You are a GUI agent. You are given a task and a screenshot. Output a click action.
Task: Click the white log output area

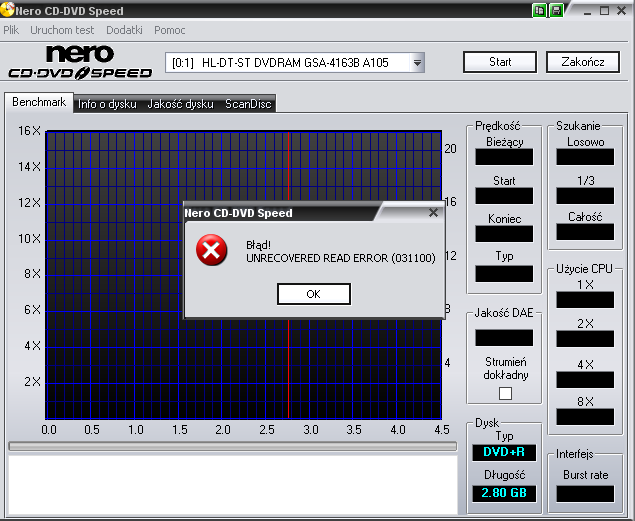pyautogui.click(x=233, y=485)
